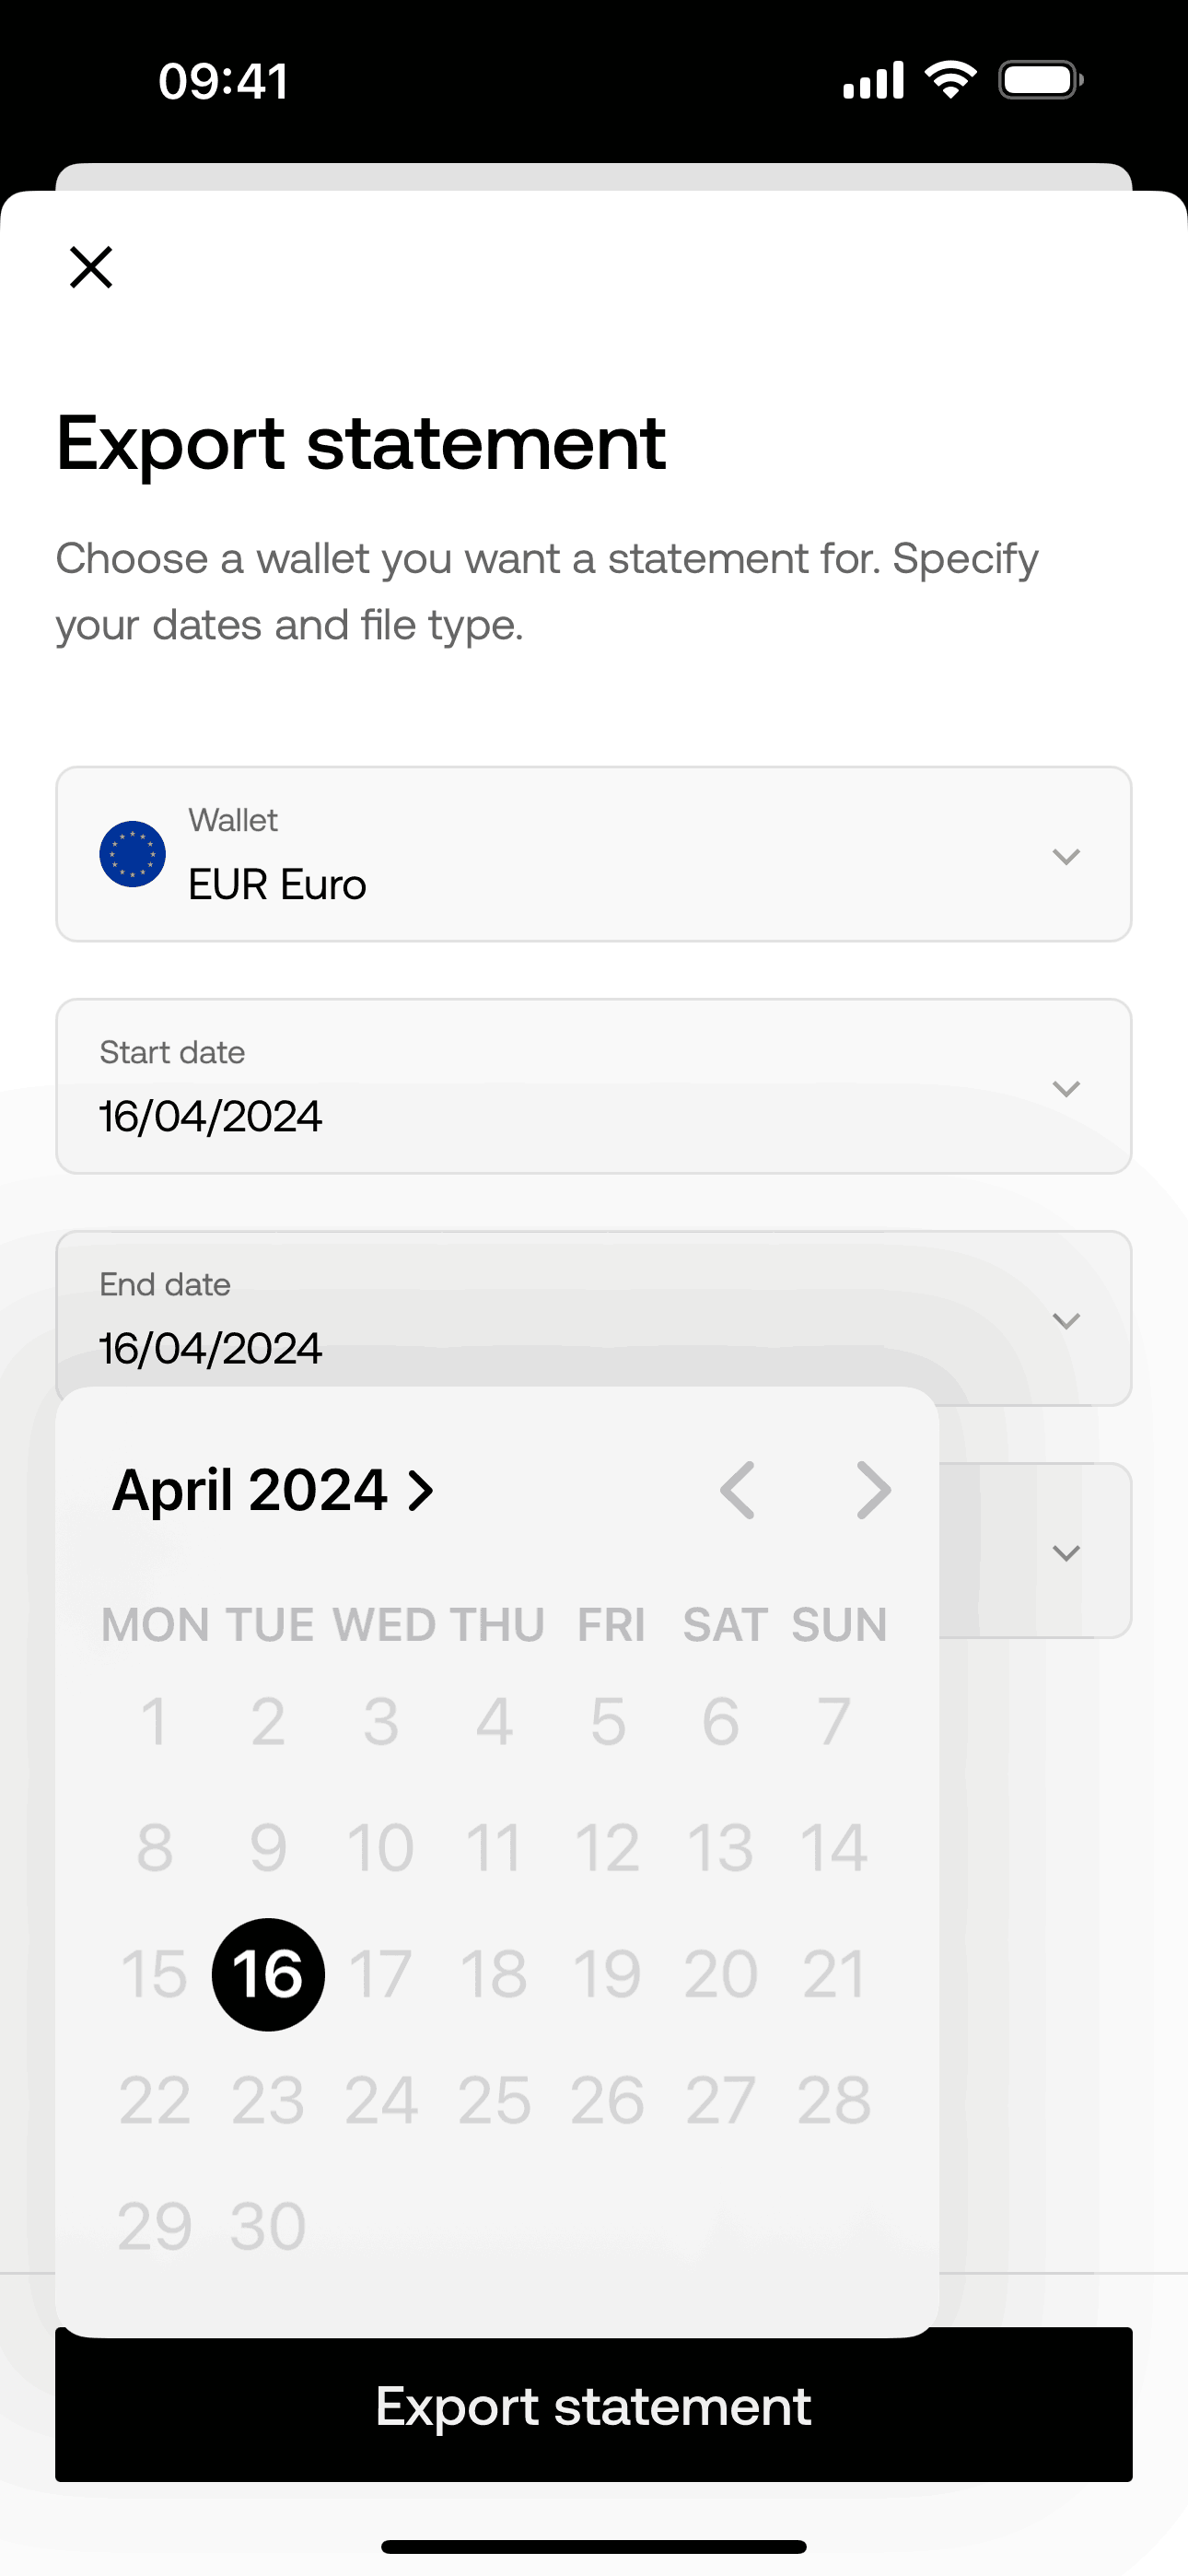The width and height of the screenshot is (1188, 2576).
Task: Pick day 12 in the calendar
Action: (607, 1848)
